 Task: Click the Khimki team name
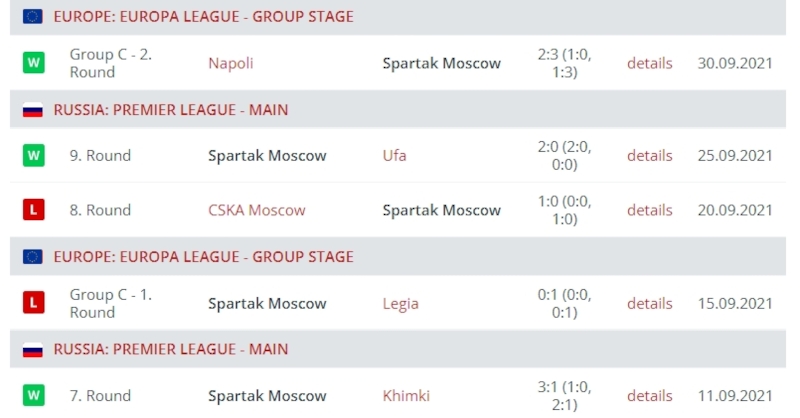click(x=406, y=396)
